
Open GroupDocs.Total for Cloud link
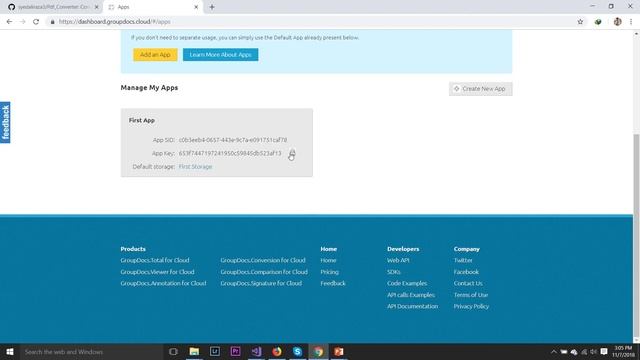155,260
